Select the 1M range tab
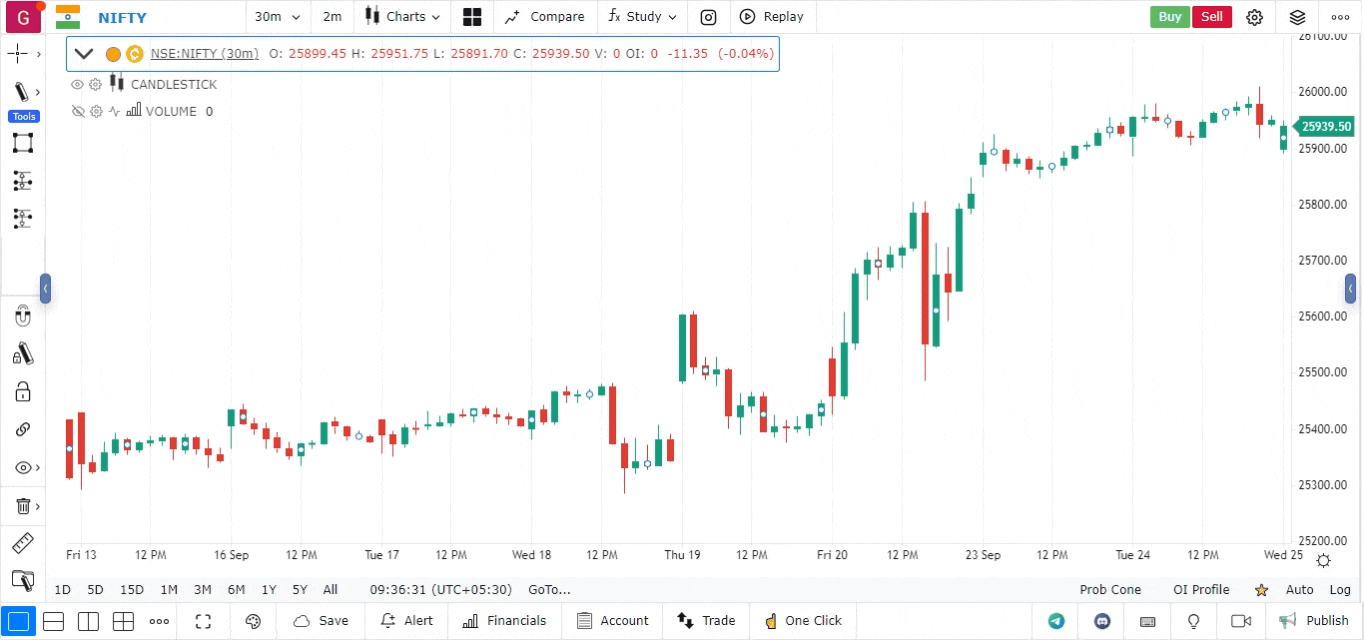Screen dimensions: 1364x640 point(169,590)
